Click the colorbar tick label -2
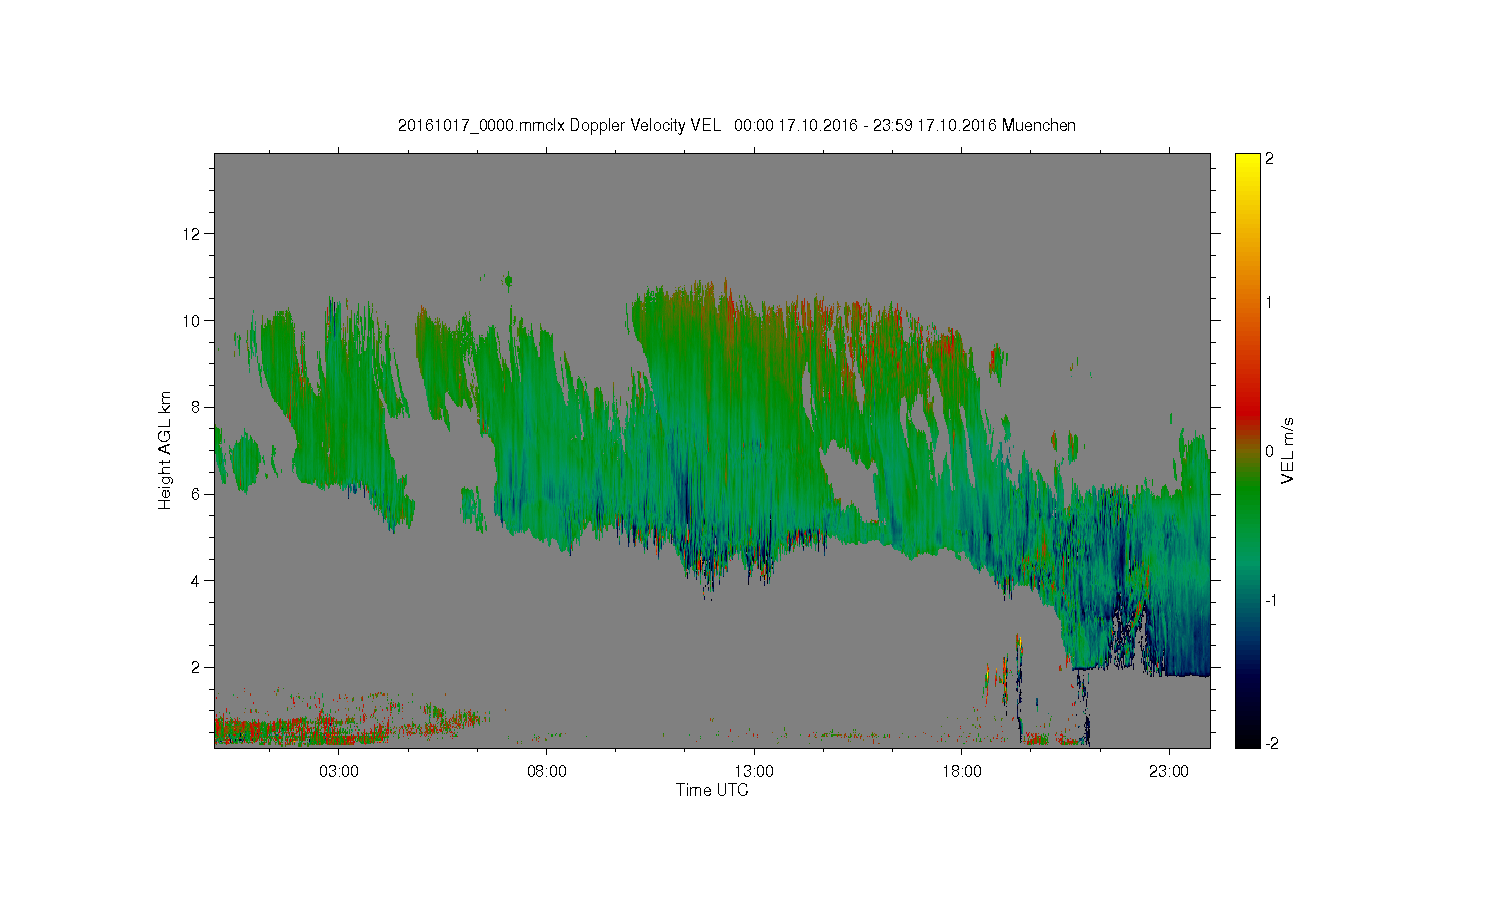1500x900 pixels. click(x=1270, y=743)
